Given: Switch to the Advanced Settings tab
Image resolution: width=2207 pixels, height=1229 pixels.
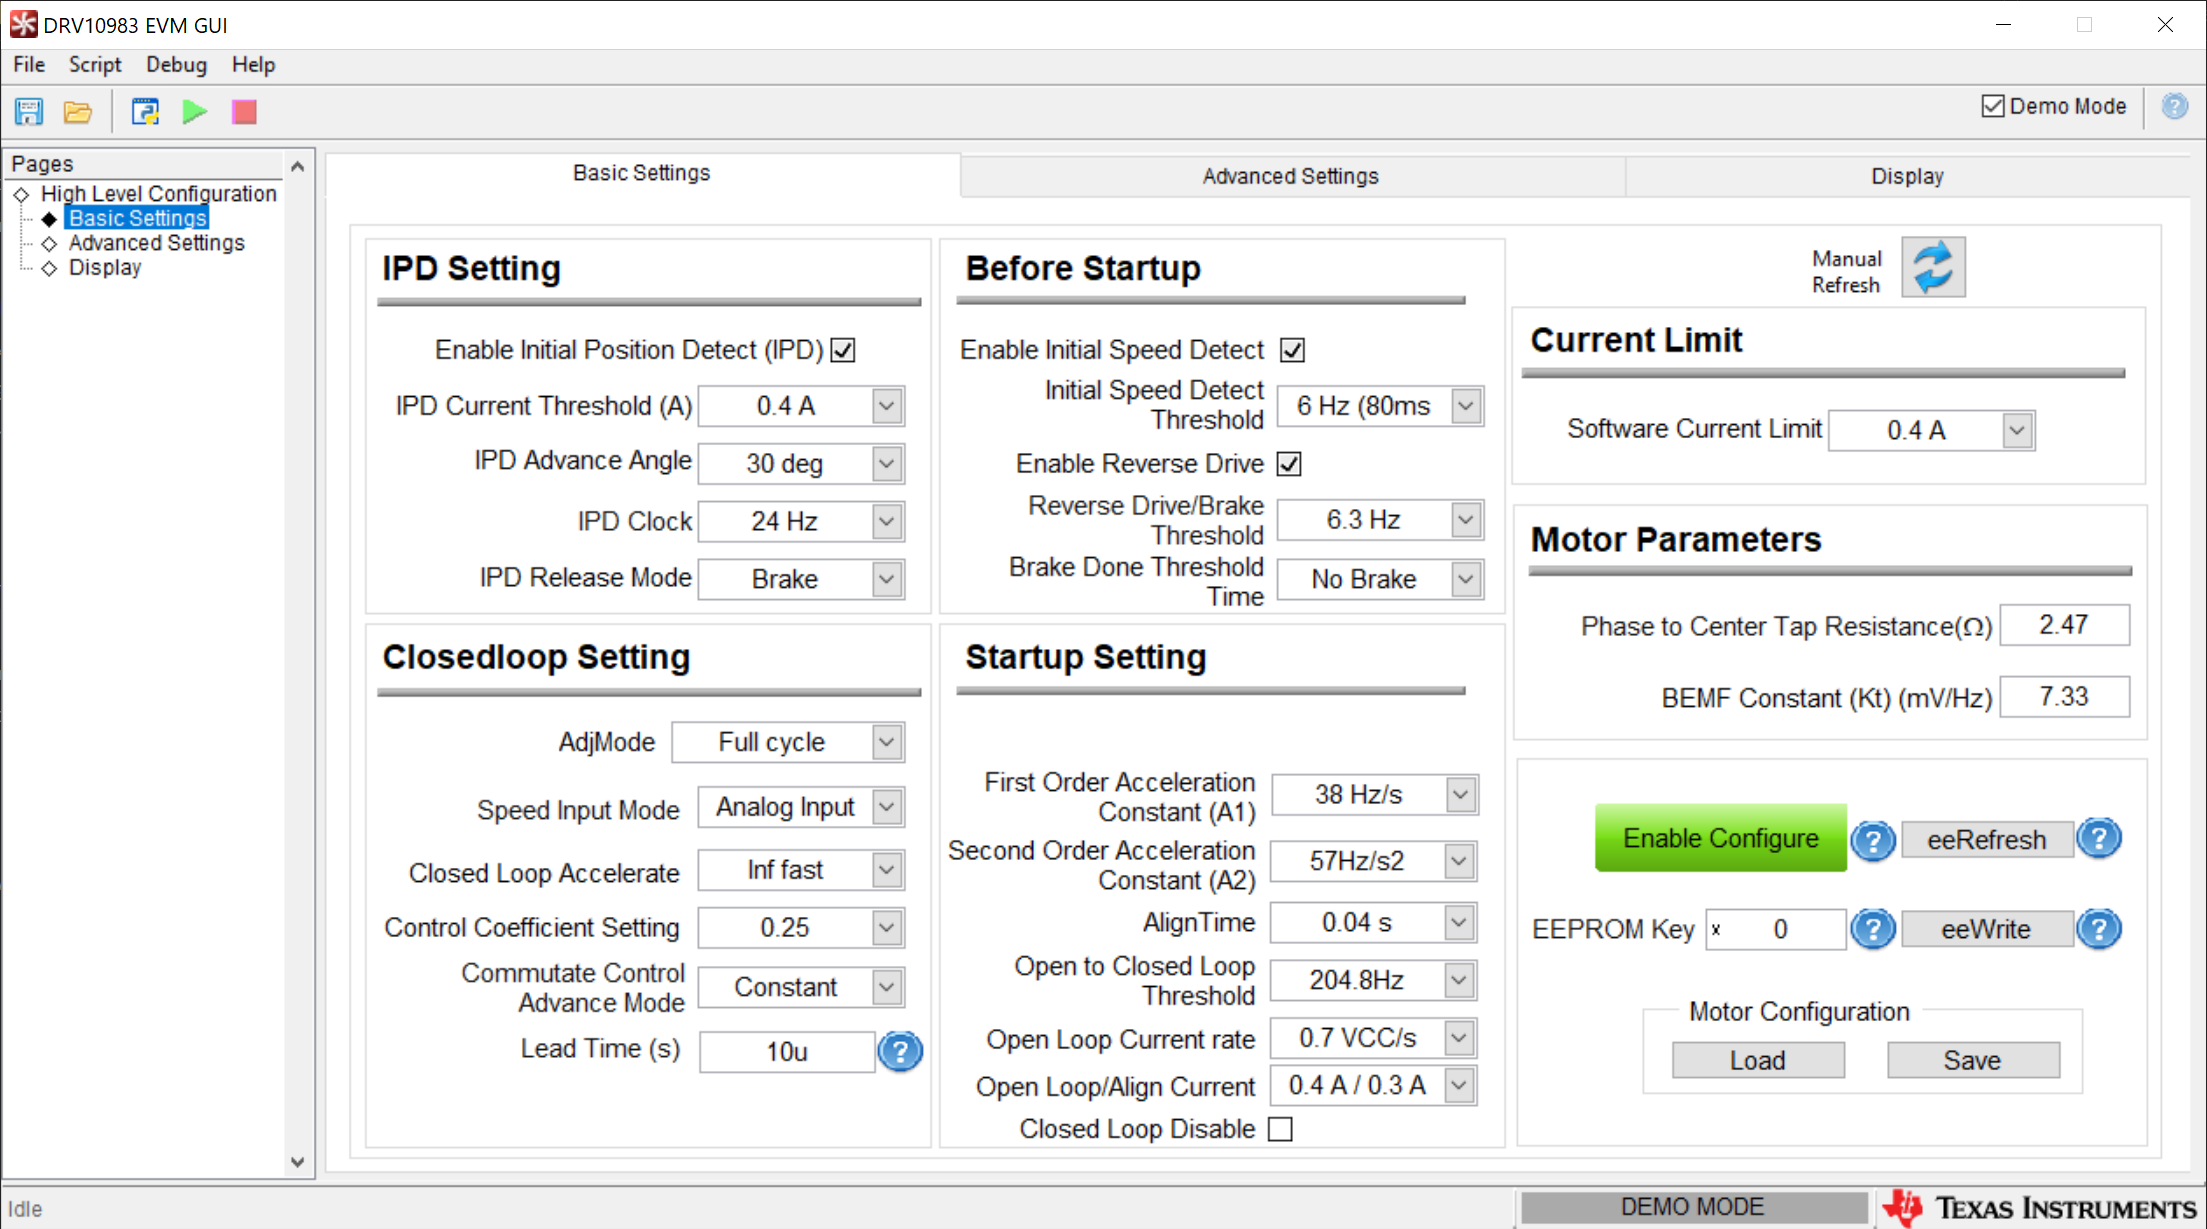Looking at the screenshot, I should [1290, 176].
